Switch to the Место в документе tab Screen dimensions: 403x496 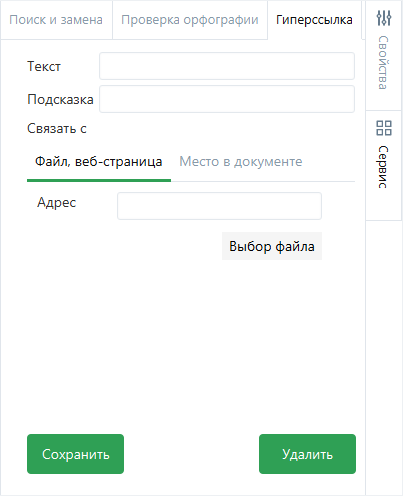click(241, 162)
